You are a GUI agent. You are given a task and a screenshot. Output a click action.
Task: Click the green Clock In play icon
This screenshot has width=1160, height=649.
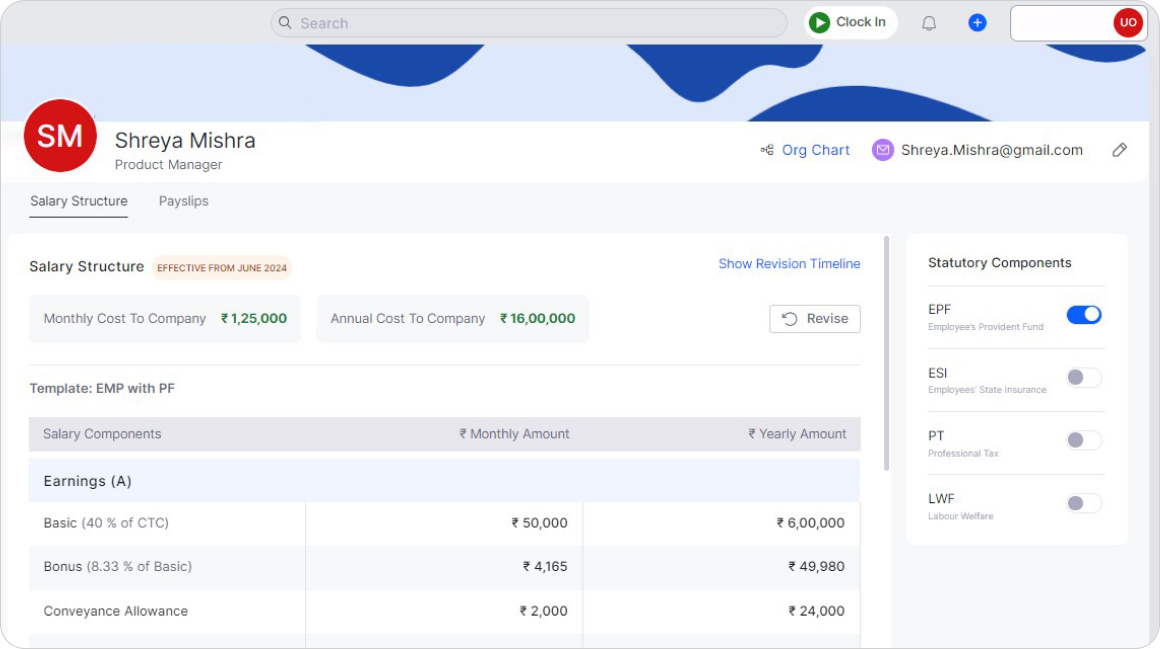pyautogui.click(x=820, y=22)
